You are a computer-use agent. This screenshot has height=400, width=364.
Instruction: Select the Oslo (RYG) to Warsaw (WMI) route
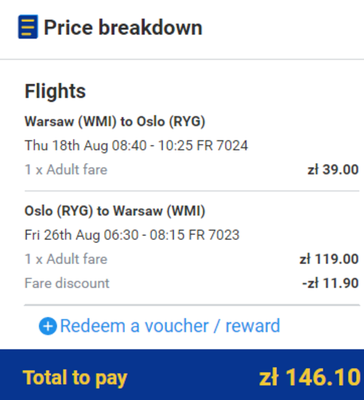click(115, 211)
